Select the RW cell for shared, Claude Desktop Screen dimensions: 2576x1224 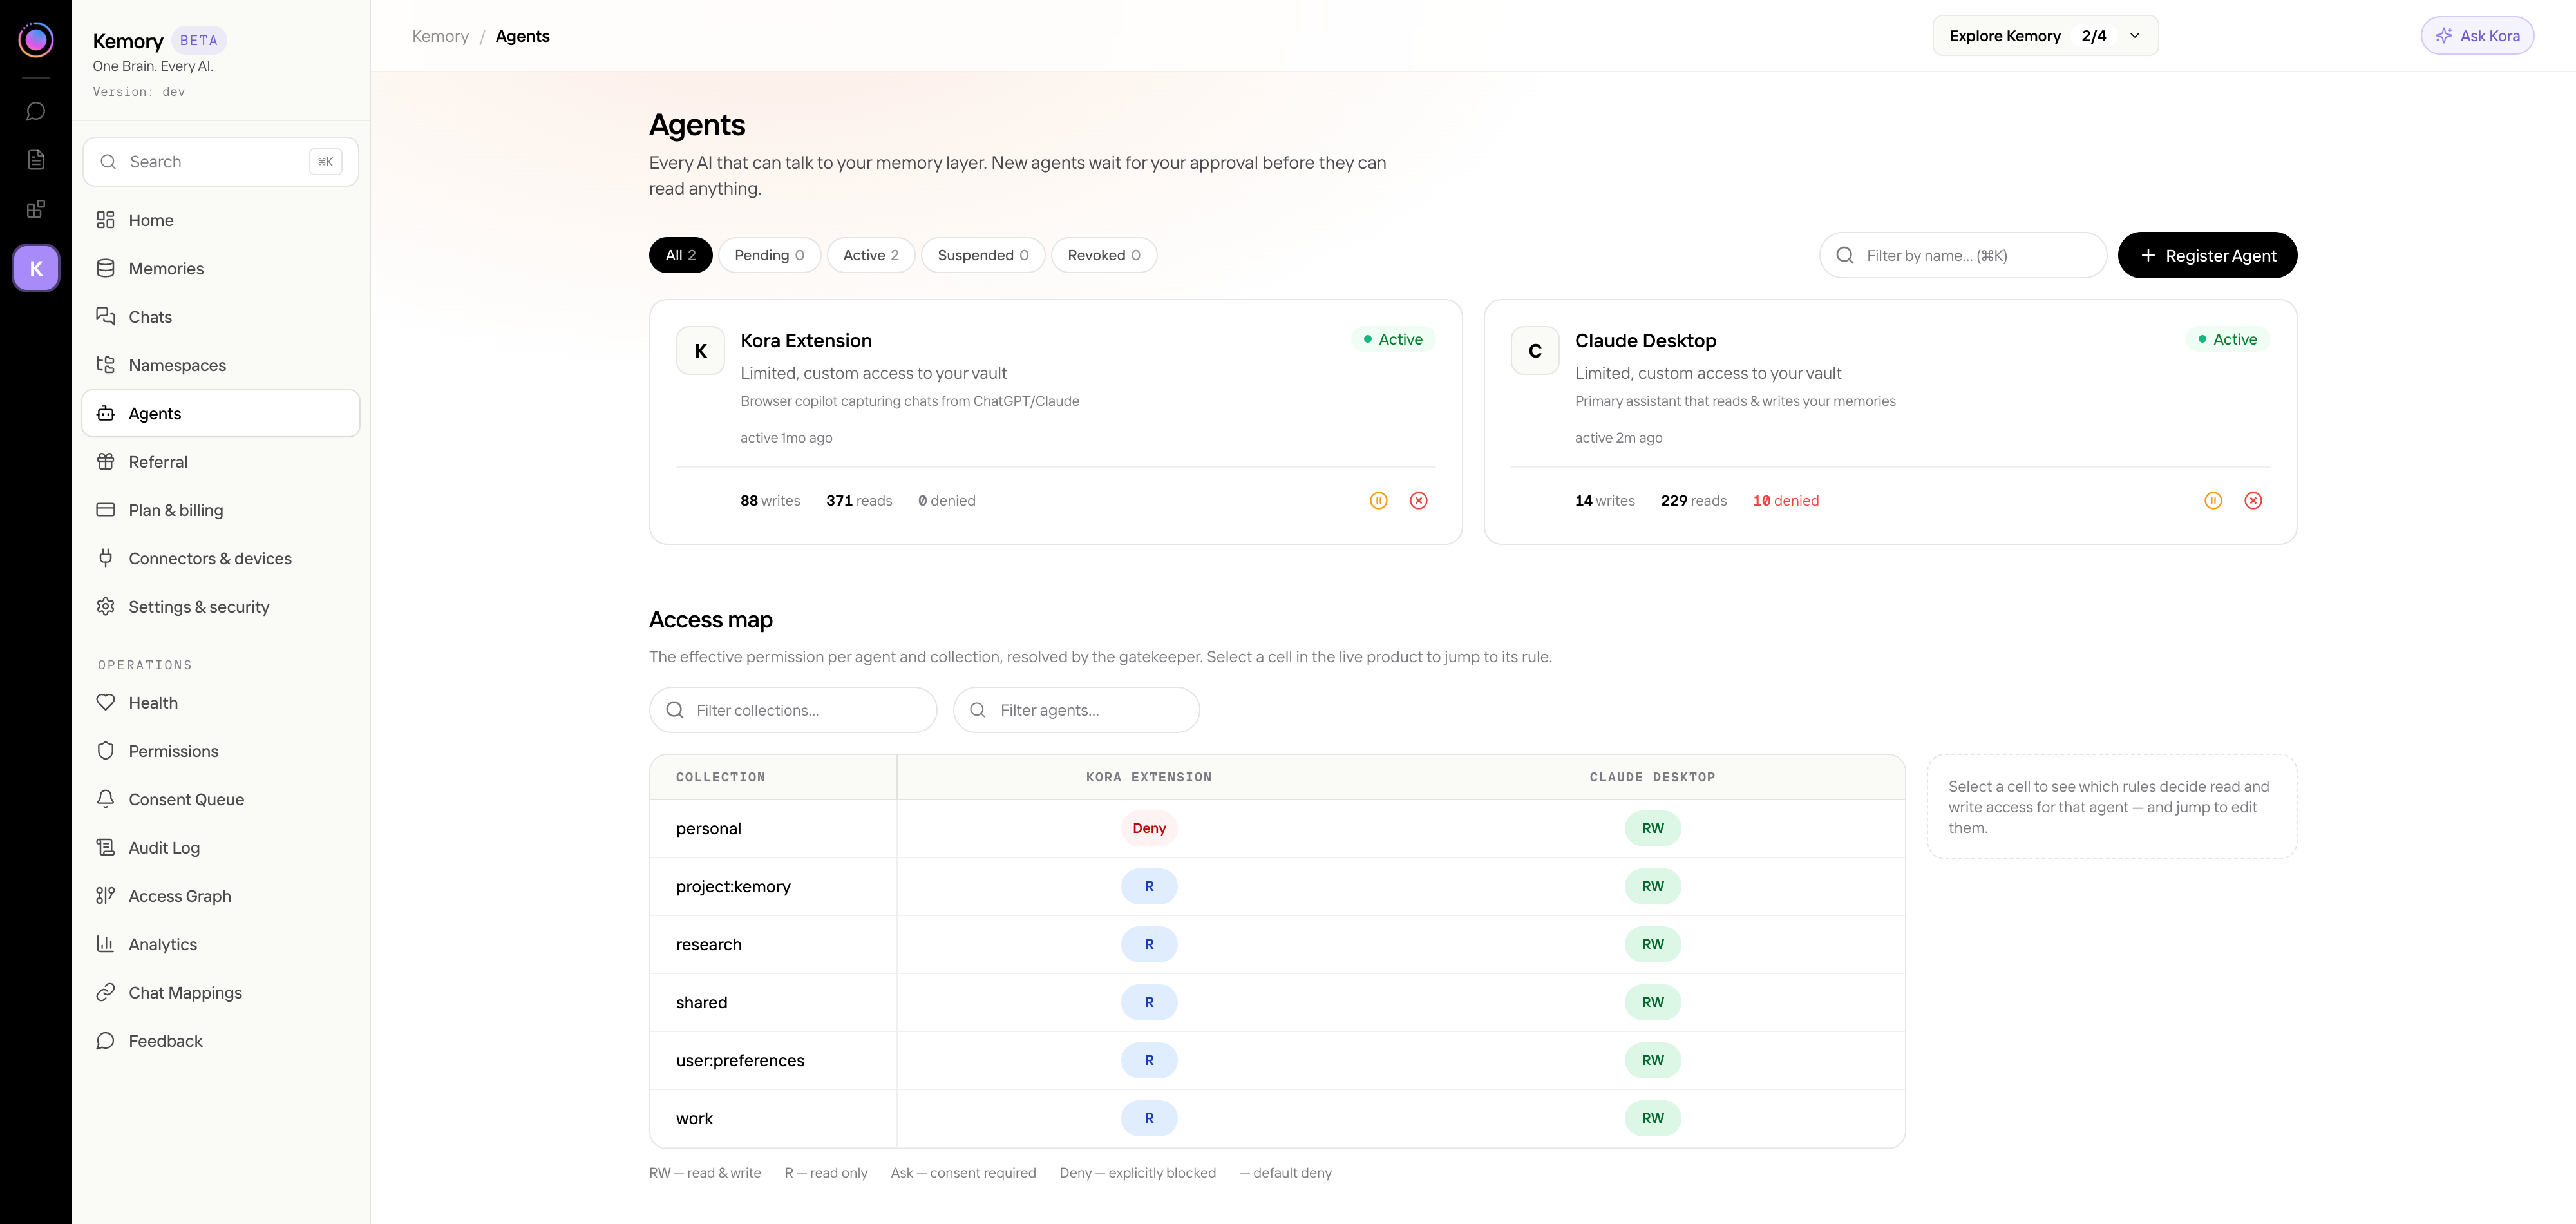[1653, 1003]
